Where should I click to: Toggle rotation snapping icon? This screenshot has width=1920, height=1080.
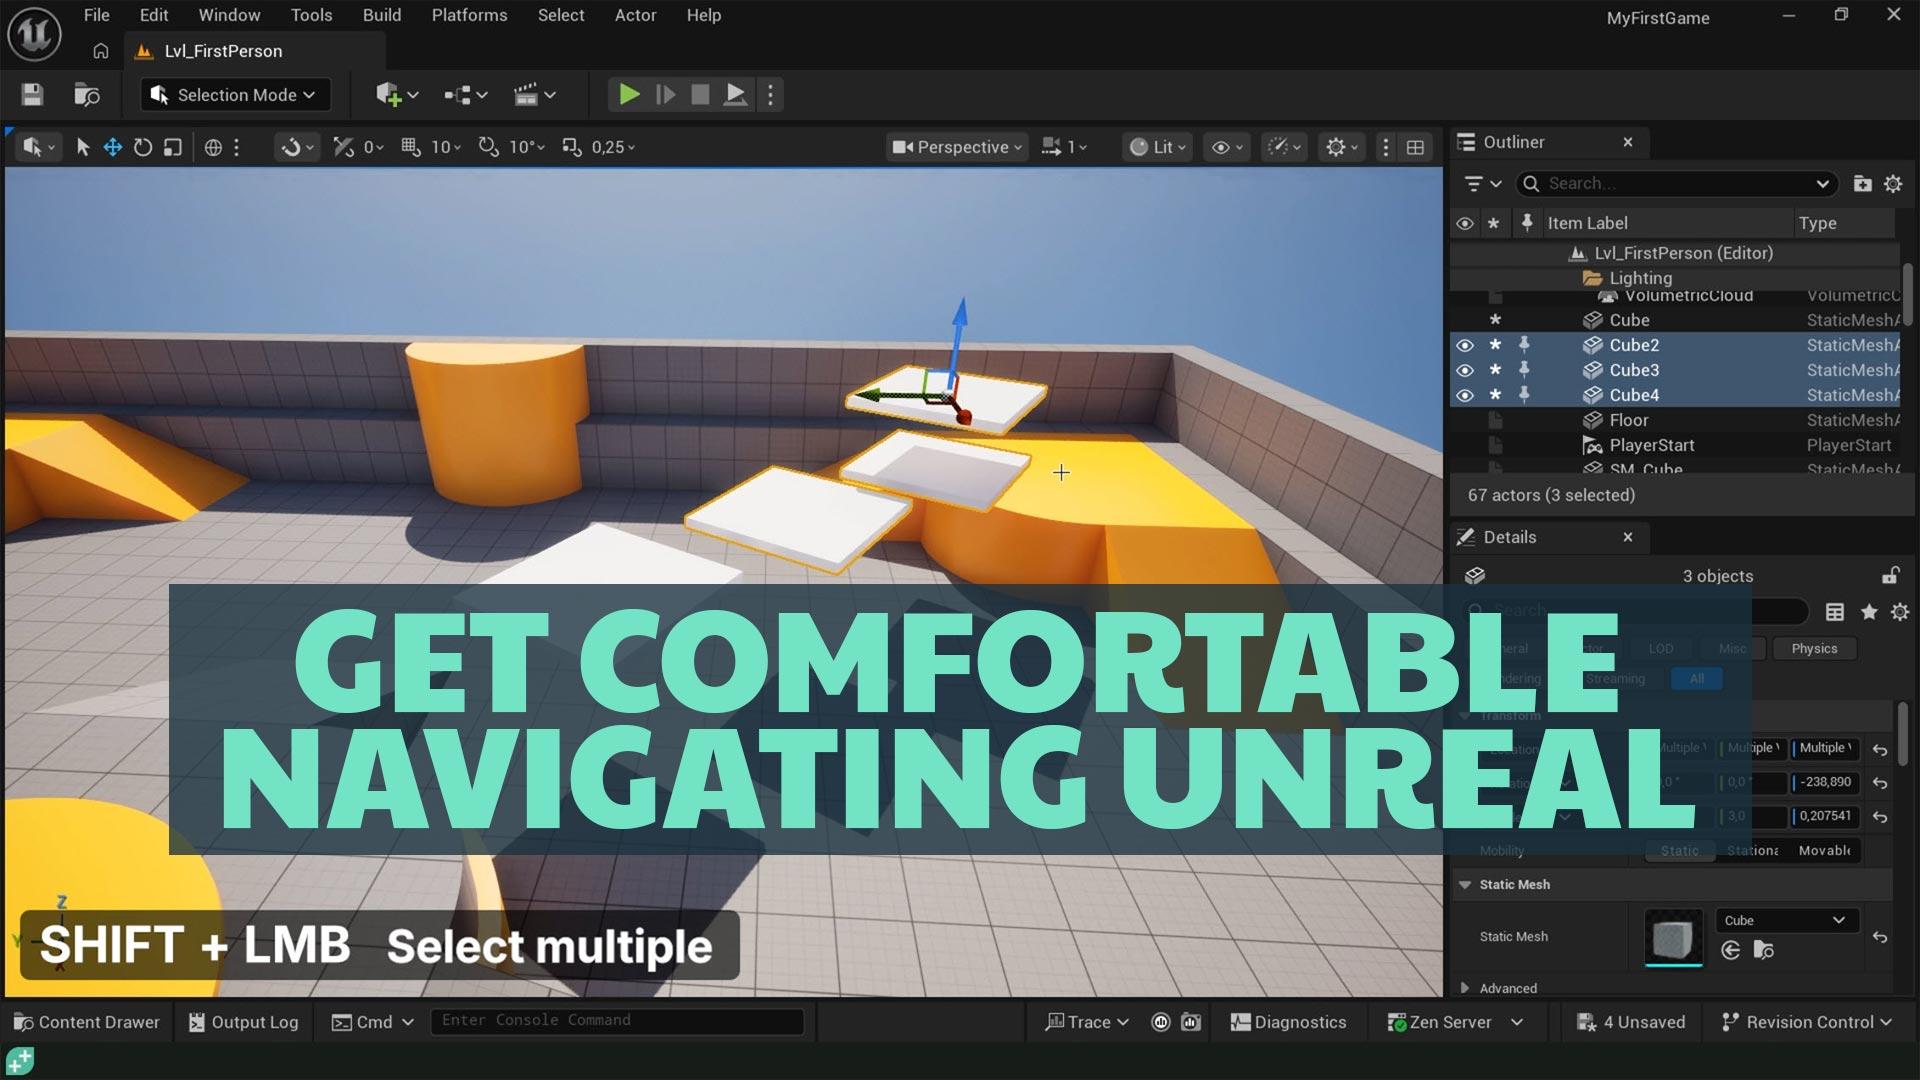coord(488,147)
